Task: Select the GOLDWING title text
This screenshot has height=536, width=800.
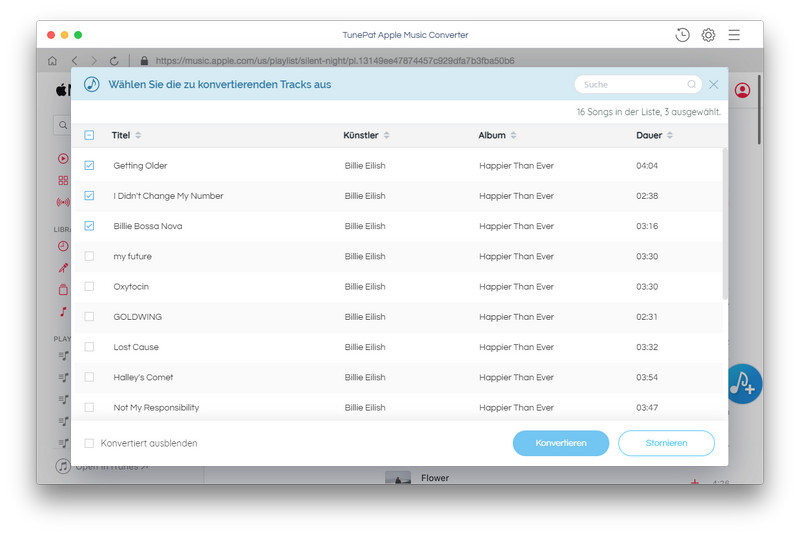Action: click(x=138, y=317)
